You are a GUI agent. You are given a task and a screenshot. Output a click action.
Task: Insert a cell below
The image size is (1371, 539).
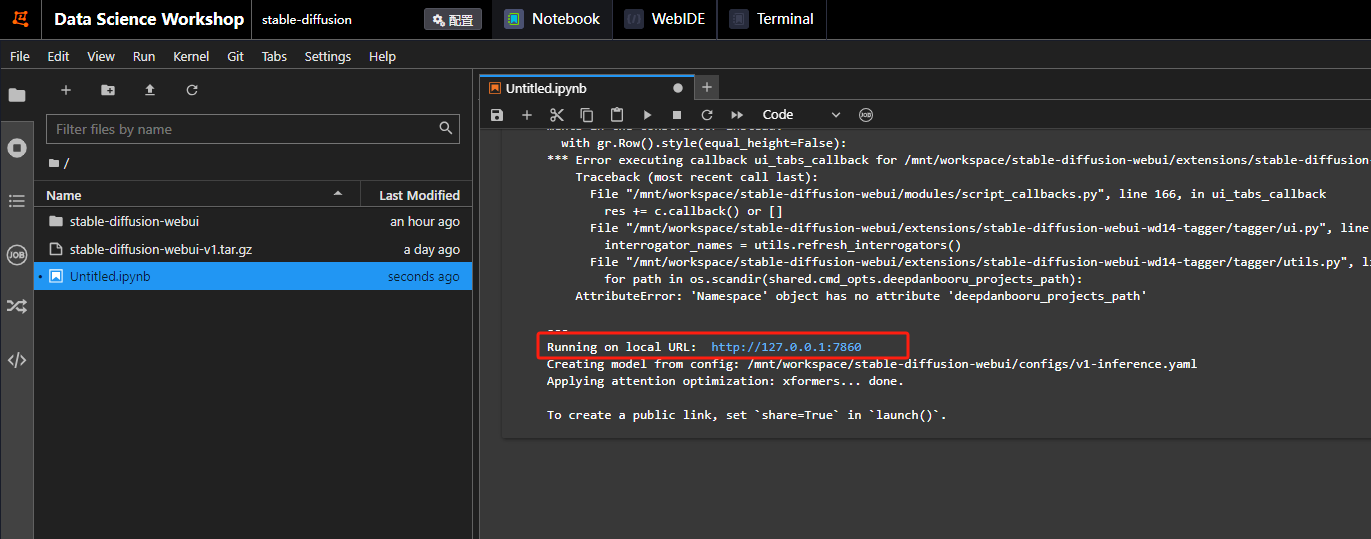click(x=527, y=115)
